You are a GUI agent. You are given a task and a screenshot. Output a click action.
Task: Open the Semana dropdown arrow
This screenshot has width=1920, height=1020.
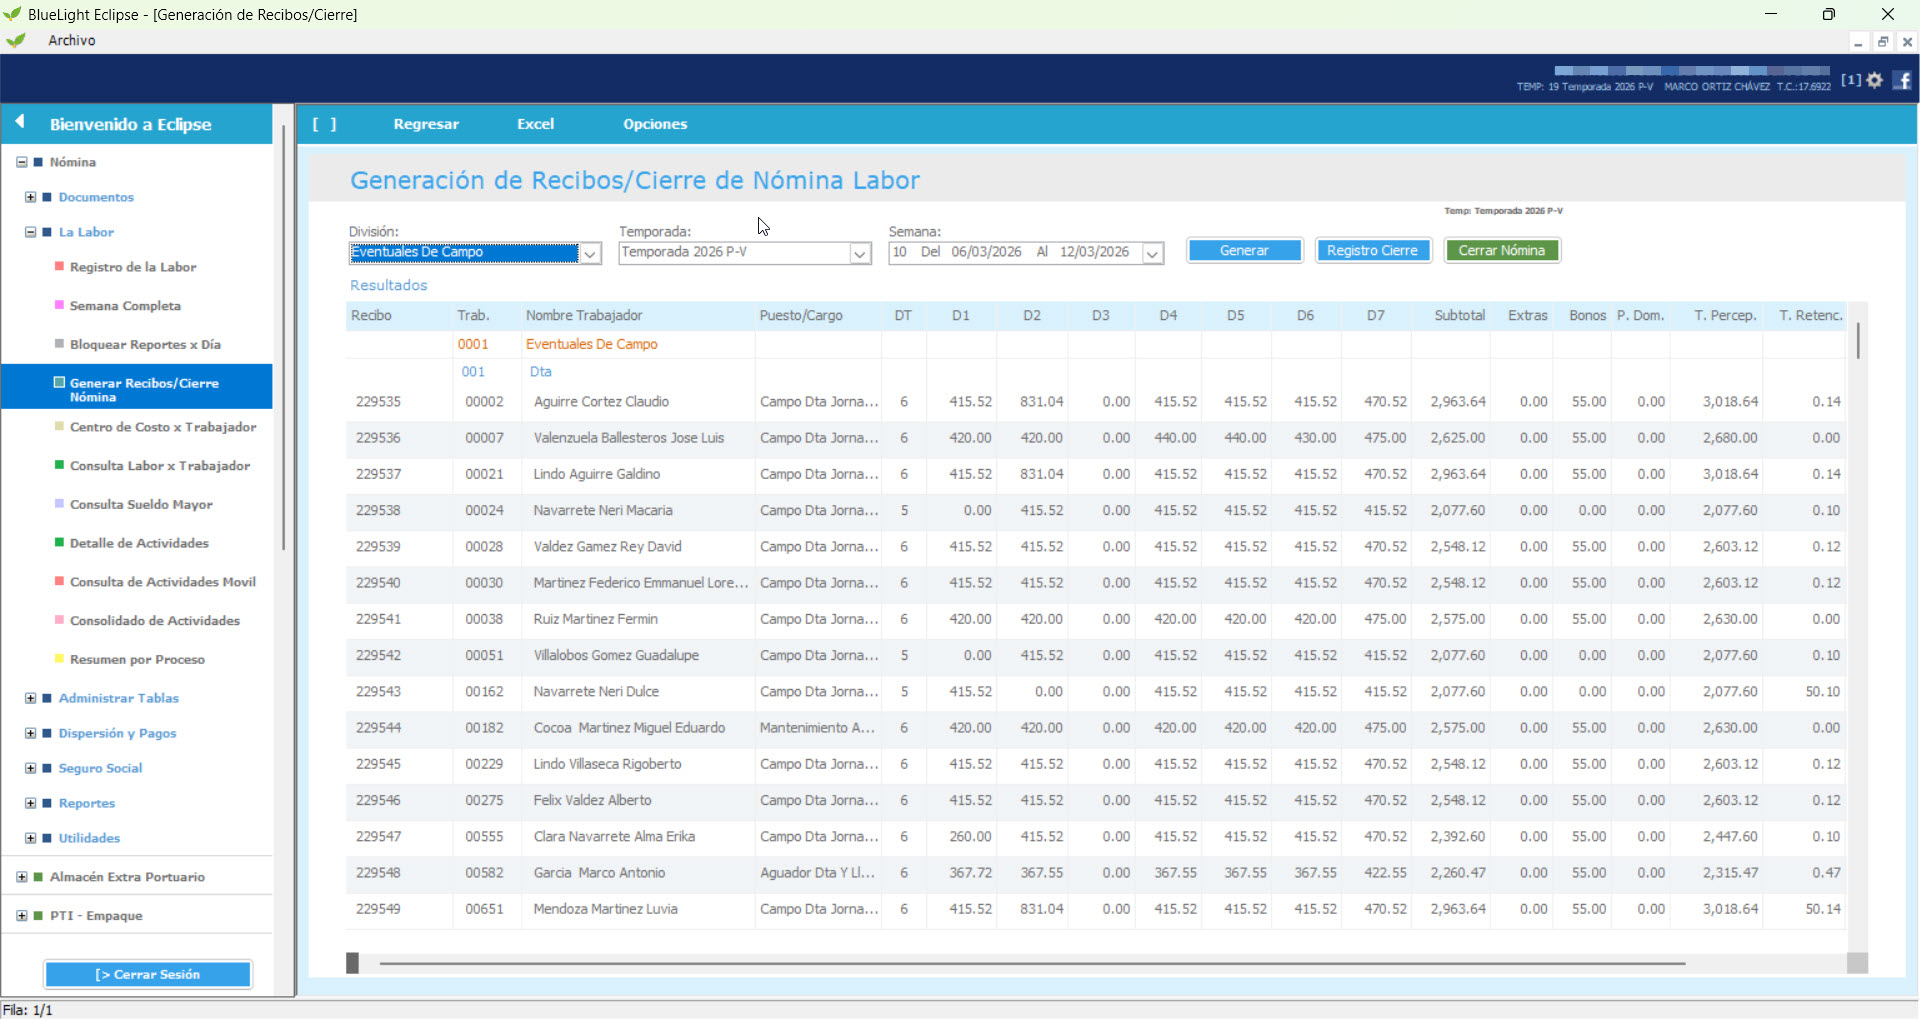point(1153,253)
